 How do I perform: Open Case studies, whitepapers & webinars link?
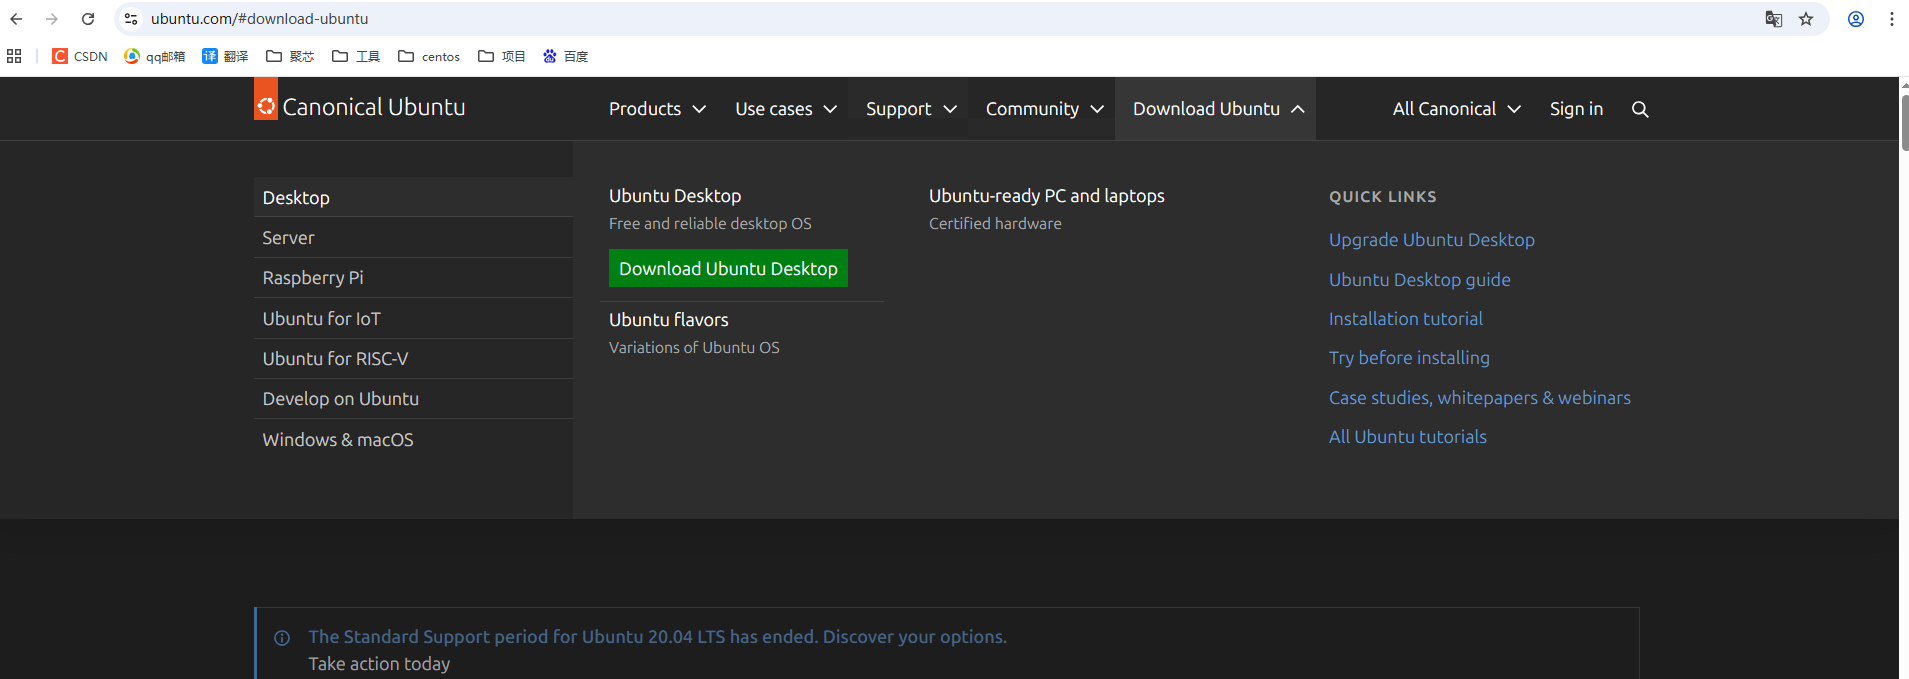click(x=1480, y=398)
